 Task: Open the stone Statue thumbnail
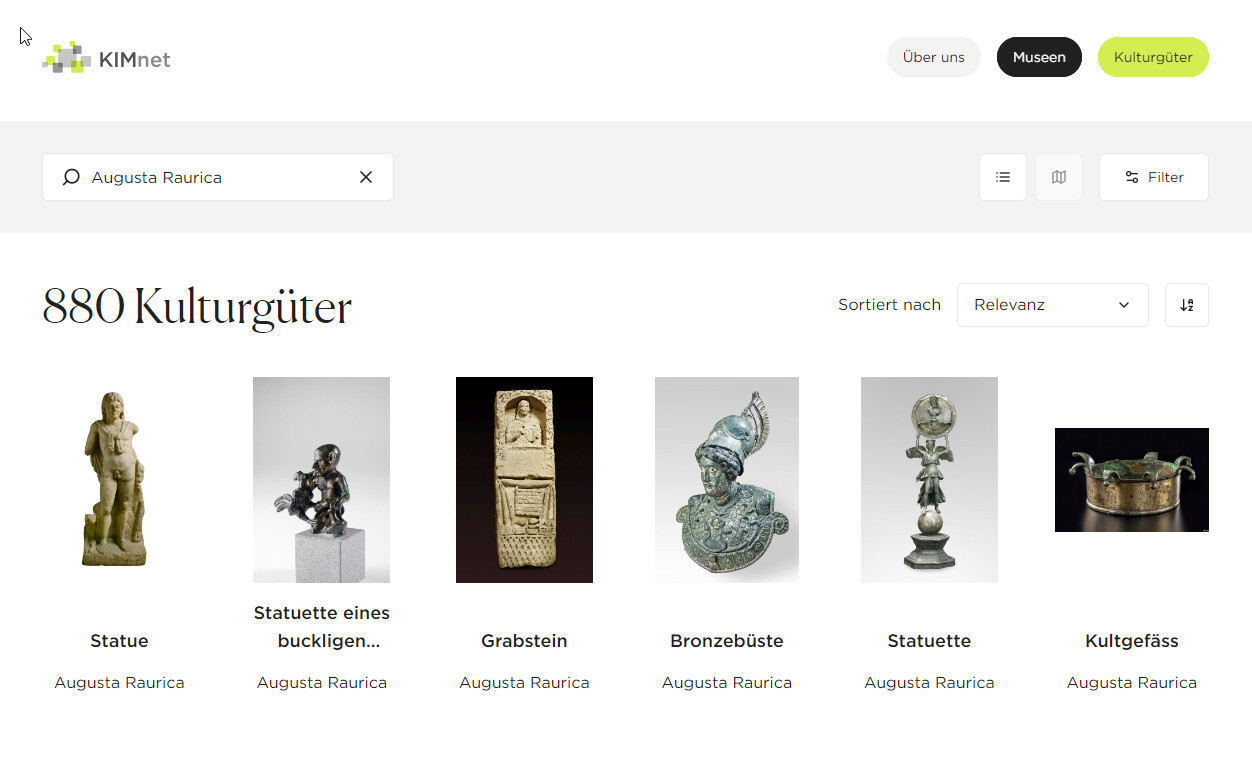point(119,480)
